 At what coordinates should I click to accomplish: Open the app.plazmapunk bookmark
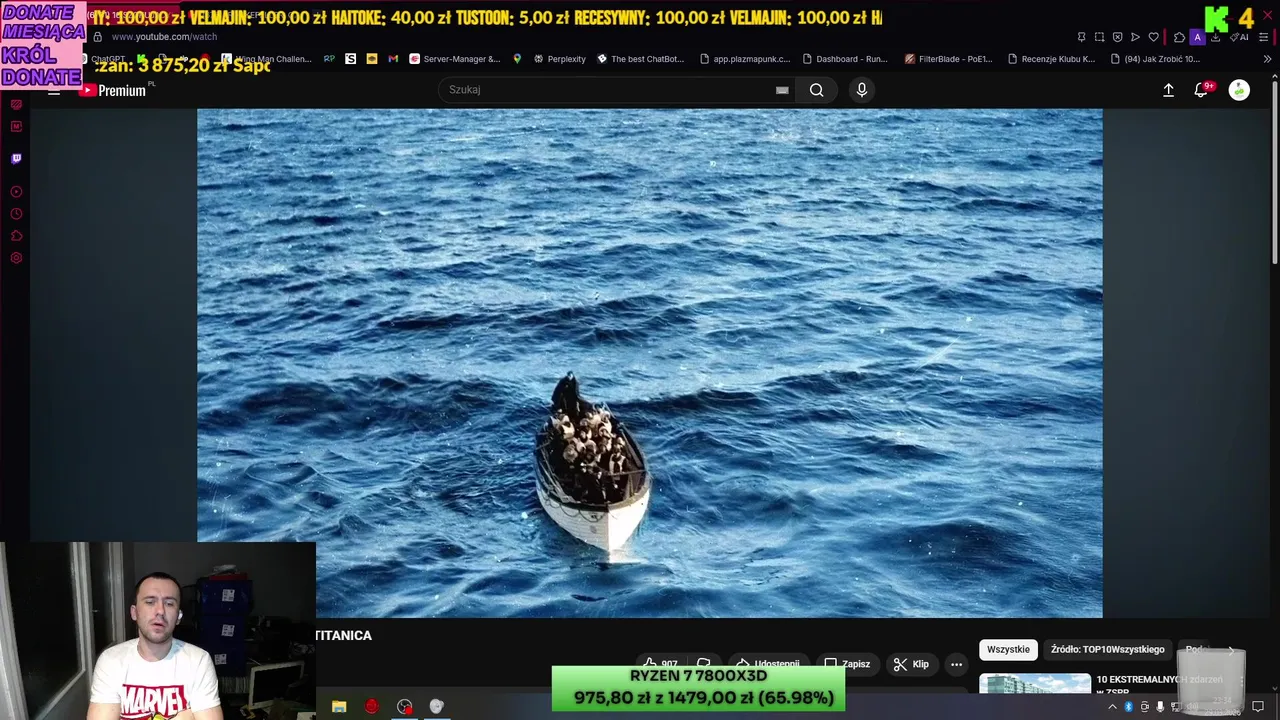744,59
